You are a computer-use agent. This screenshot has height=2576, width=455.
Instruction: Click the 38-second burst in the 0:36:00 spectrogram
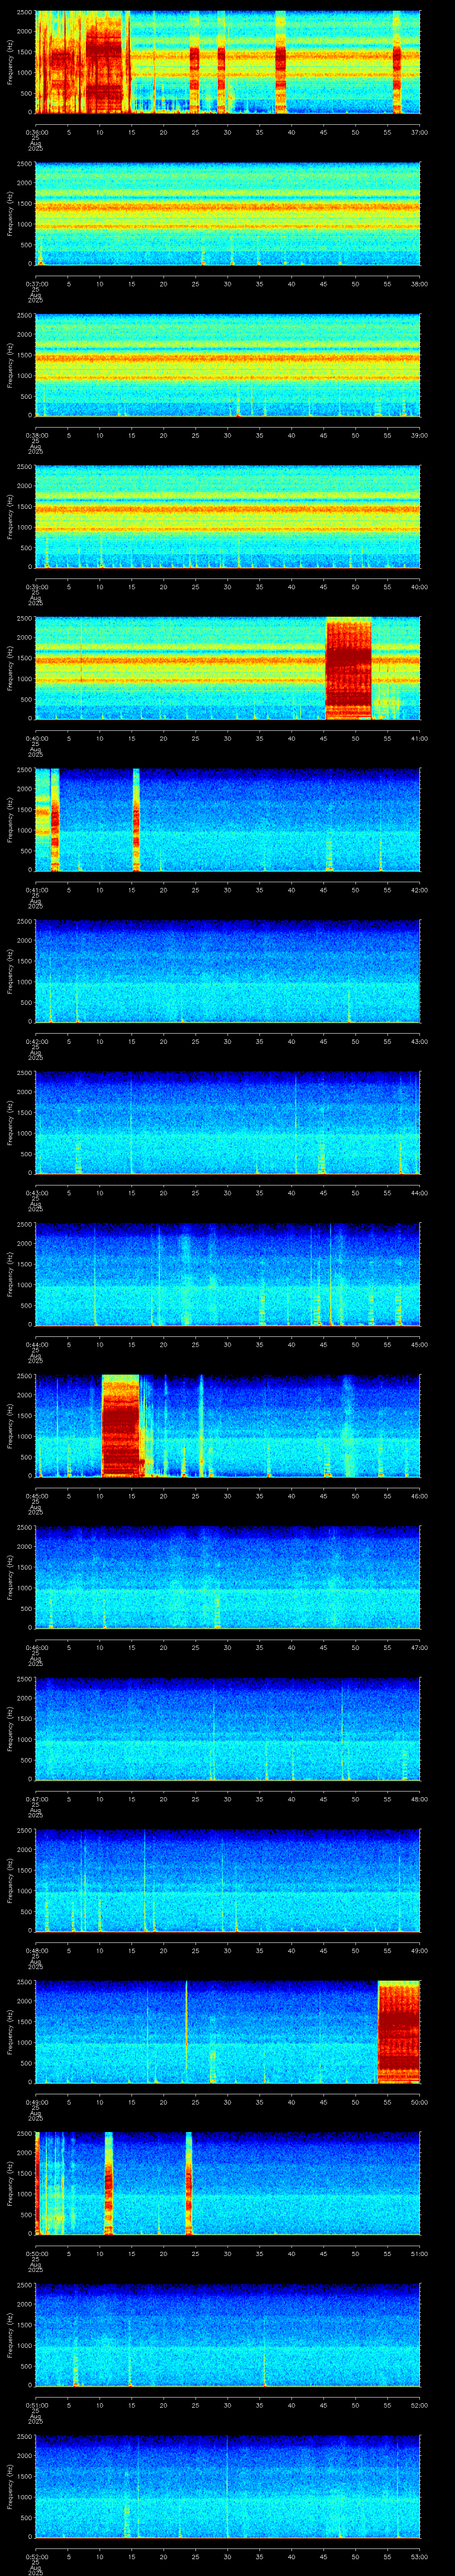pyautogui.click(x=281, y=62)
